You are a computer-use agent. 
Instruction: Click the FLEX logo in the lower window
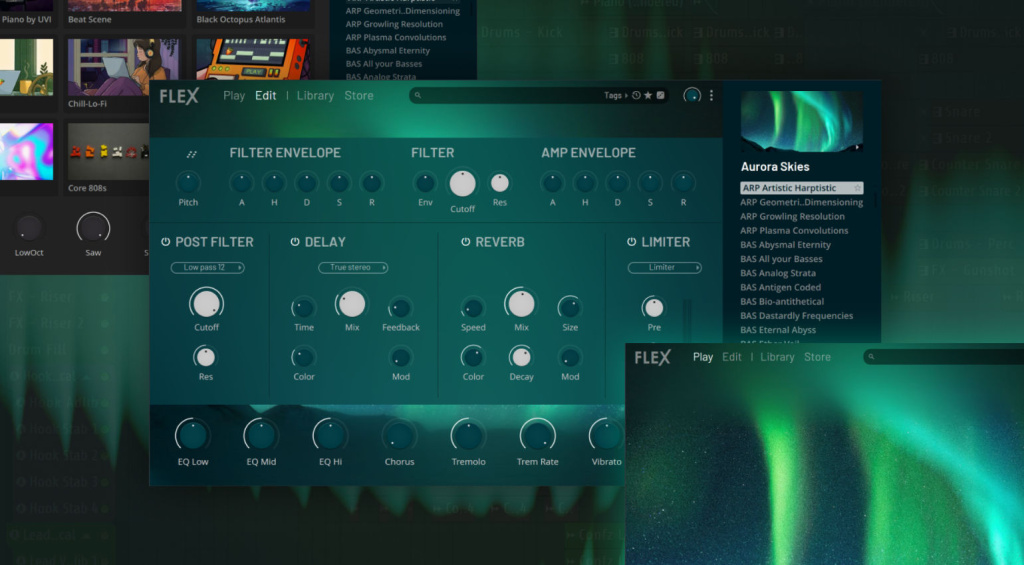pyautogui.click(x=652, y=358)
